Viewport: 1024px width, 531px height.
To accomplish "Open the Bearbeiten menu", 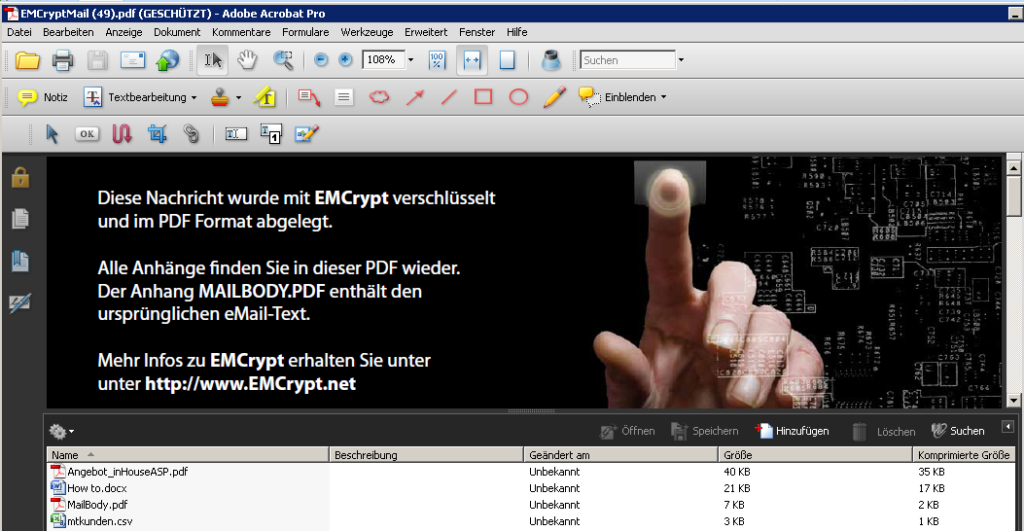I will click(68, 32).
